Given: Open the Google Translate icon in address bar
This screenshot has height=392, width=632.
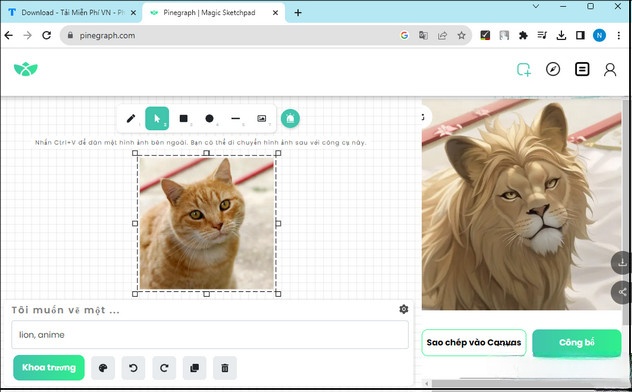Looking at the screenshot, I should 423,35.
